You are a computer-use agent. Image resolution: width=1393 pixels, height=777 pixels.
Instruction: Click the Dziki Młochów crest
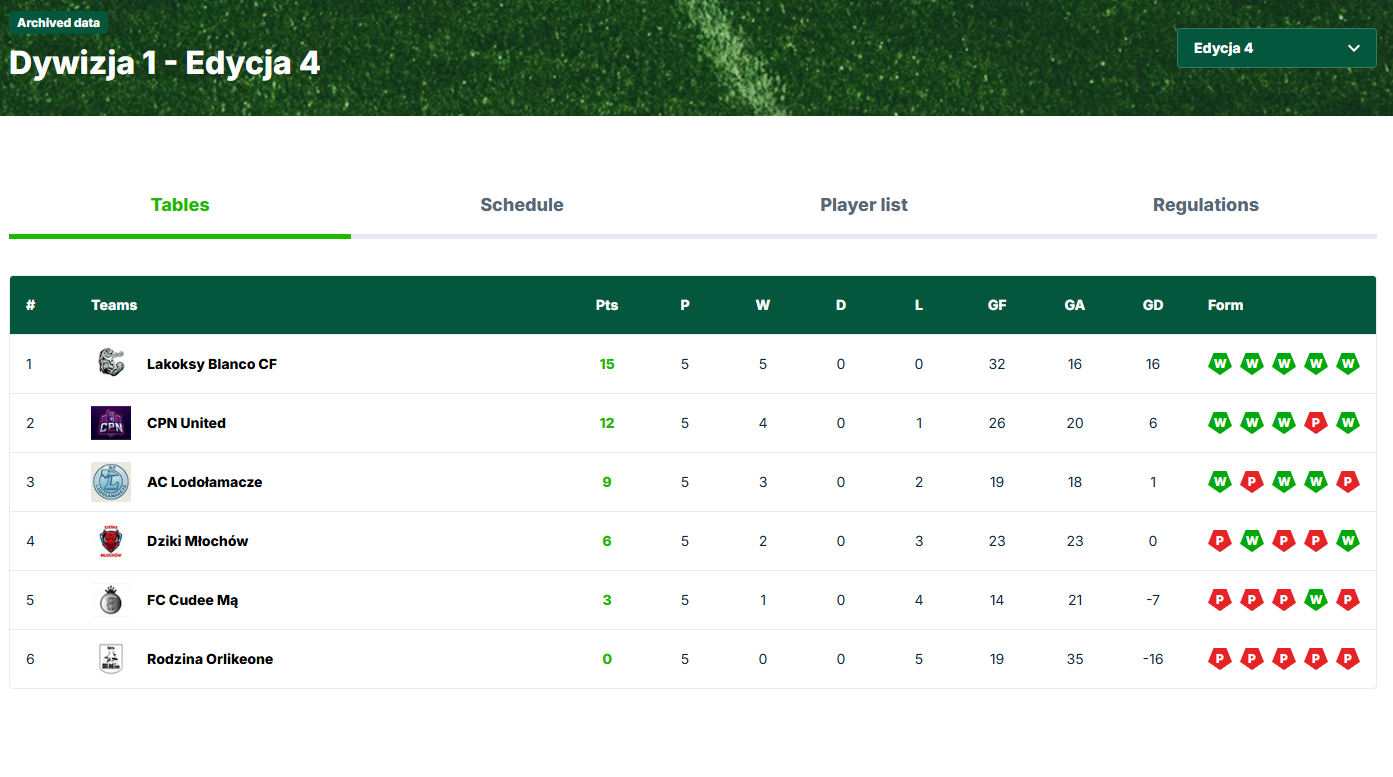[111, 540]
